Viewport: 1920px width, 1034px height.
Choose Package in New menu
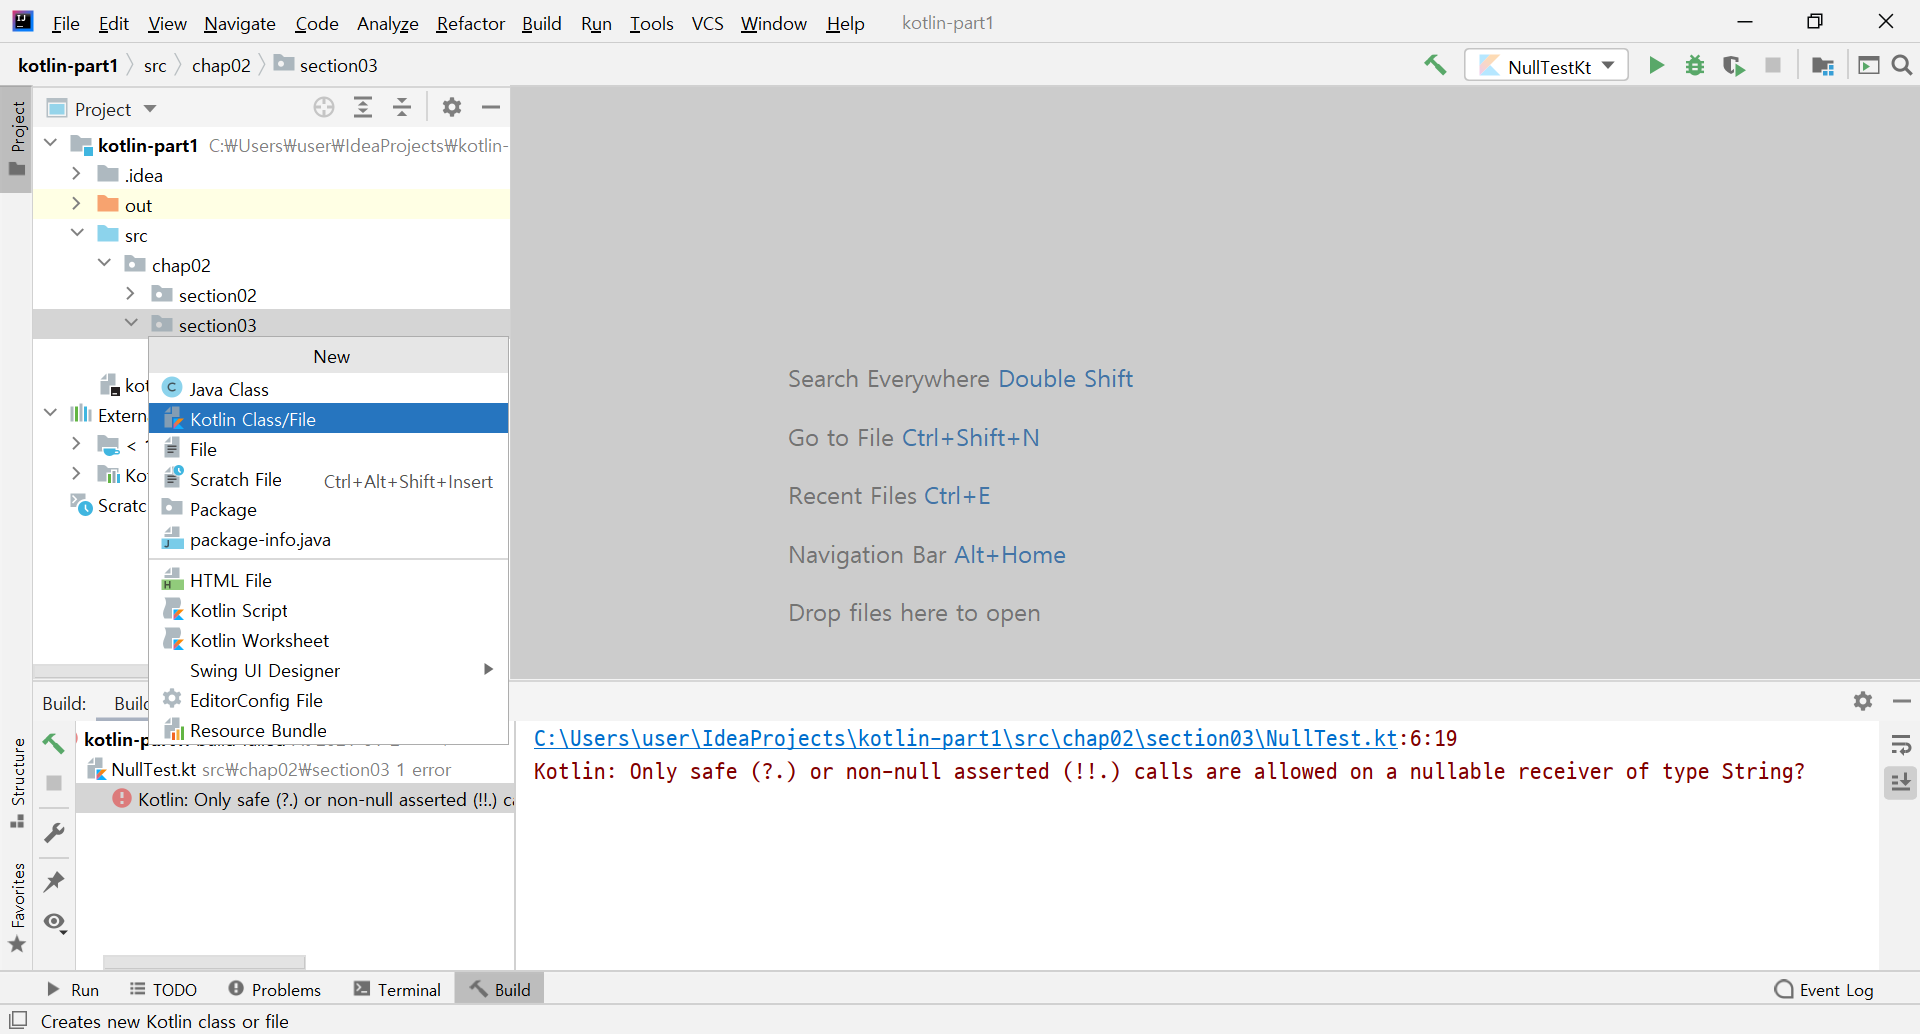click(328, 510)
